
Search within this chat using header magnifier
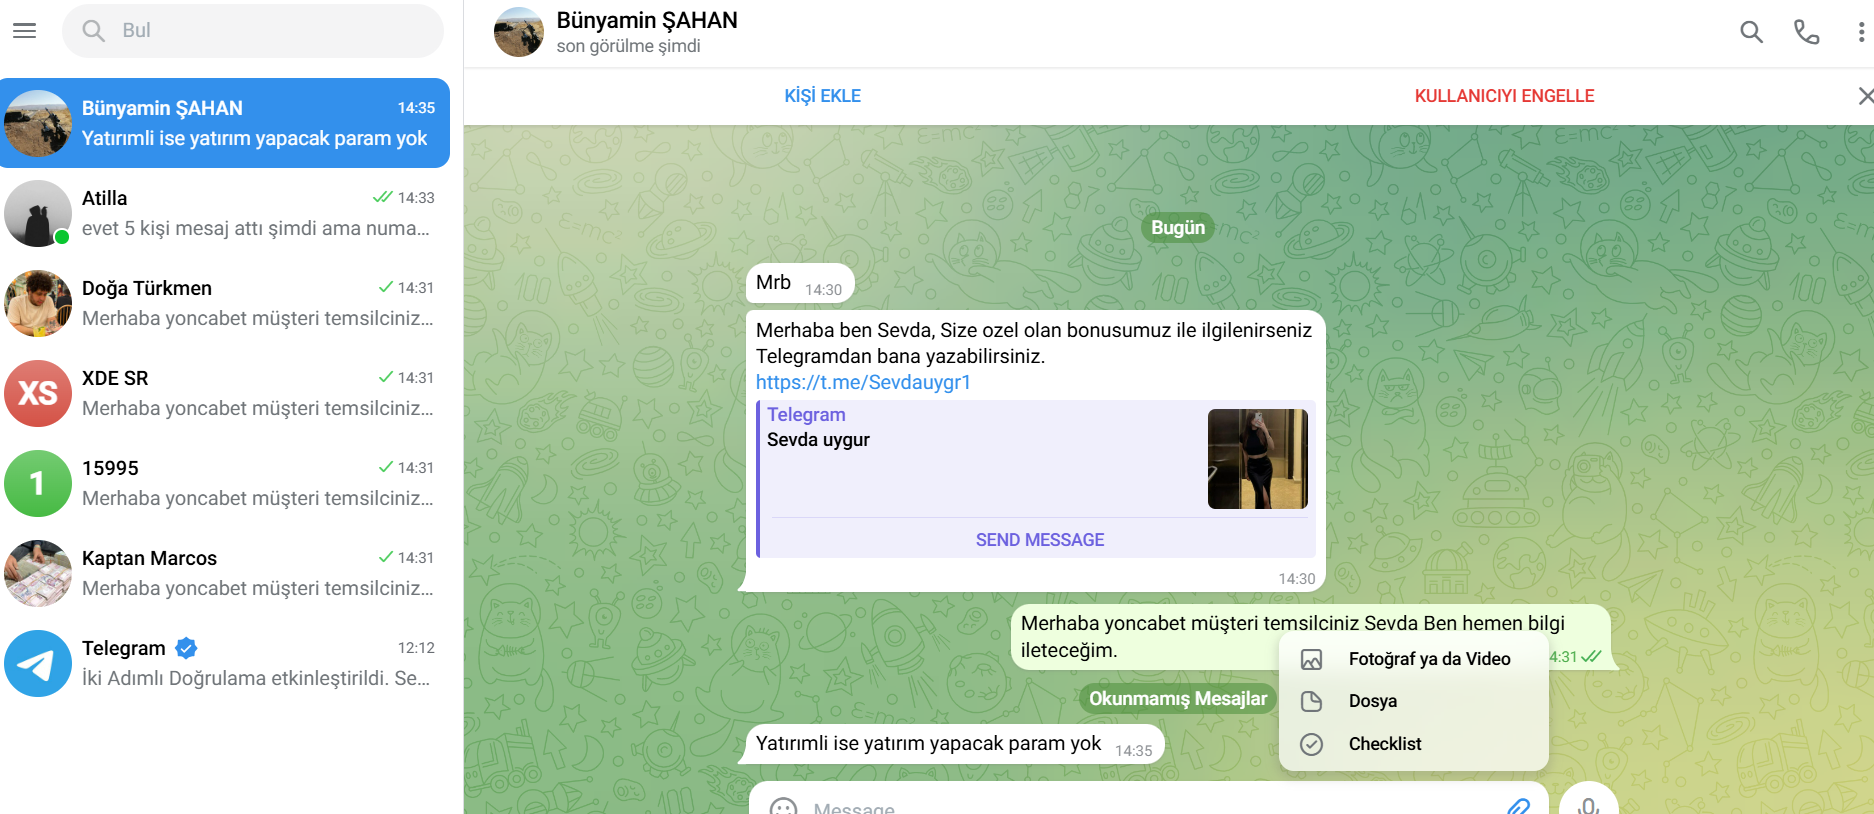[x=1751, y=32]
